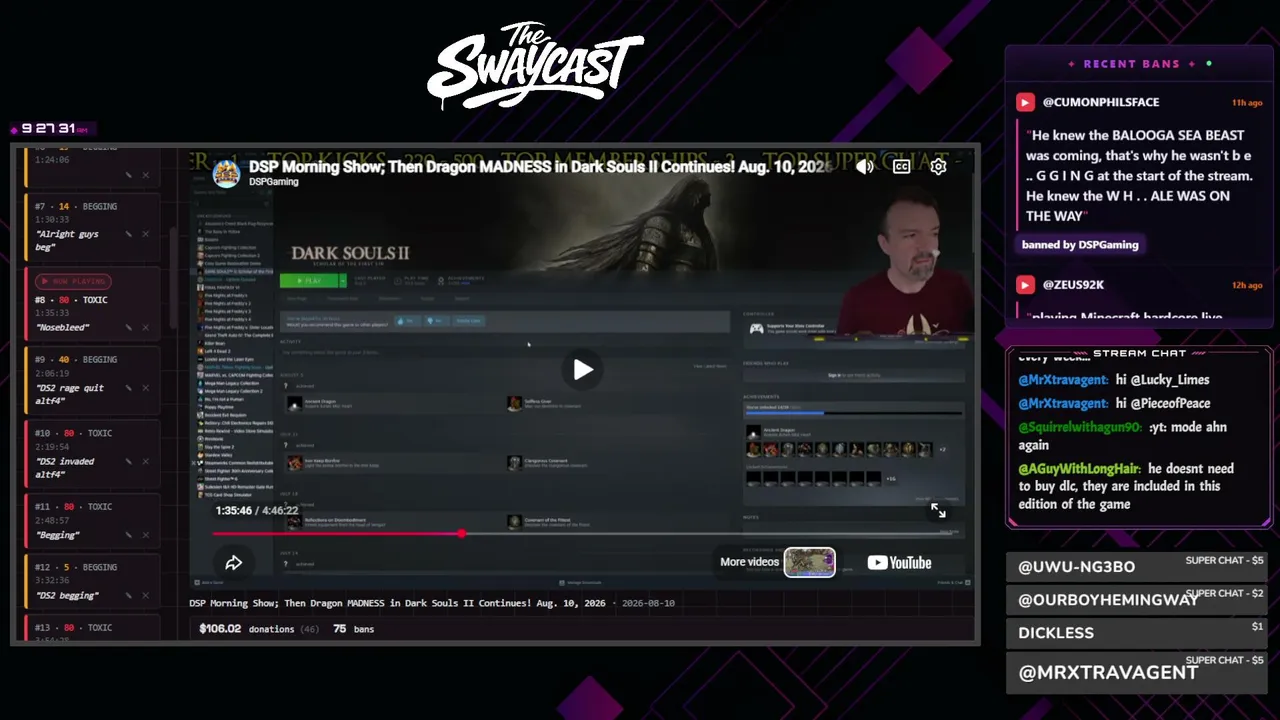Image resolution: width=1280 pixels, height=720 pixels.
Task: Click the RECENT BANS panel heading
Action: pos(1132,64)
